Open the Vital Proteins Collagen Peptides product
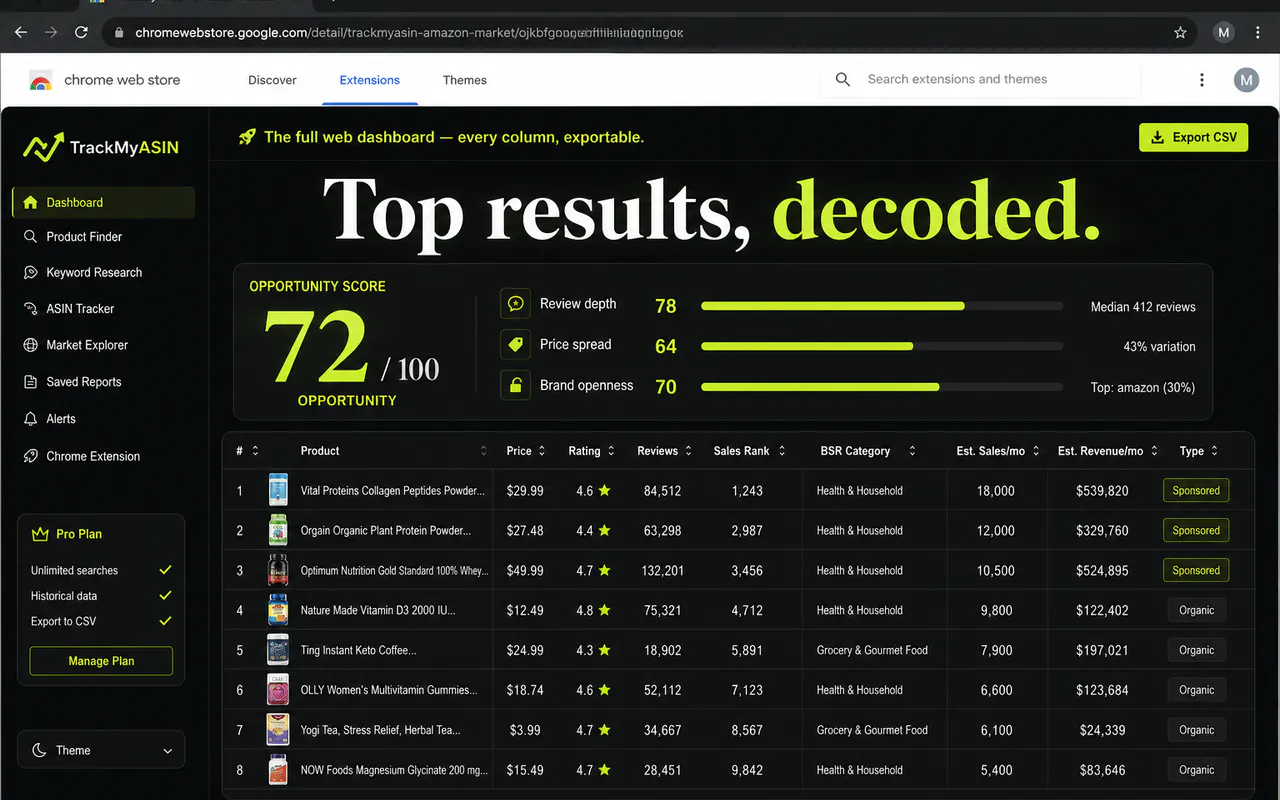Image resolution: width=1280 pixels, height=800 pixels. [392, 491]
